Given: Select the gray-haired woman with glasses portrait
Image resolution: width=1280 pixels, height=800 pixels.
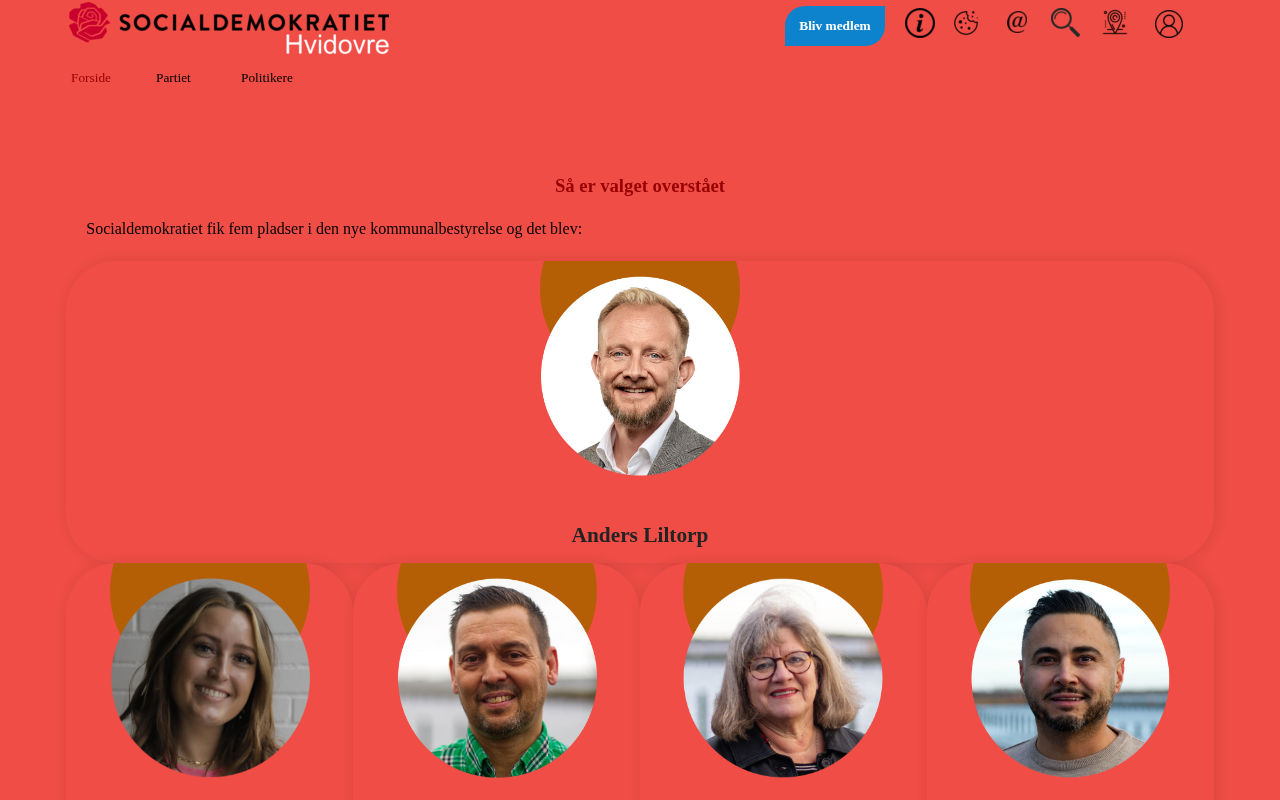Looking at the screenshot, I should [783, 678].
